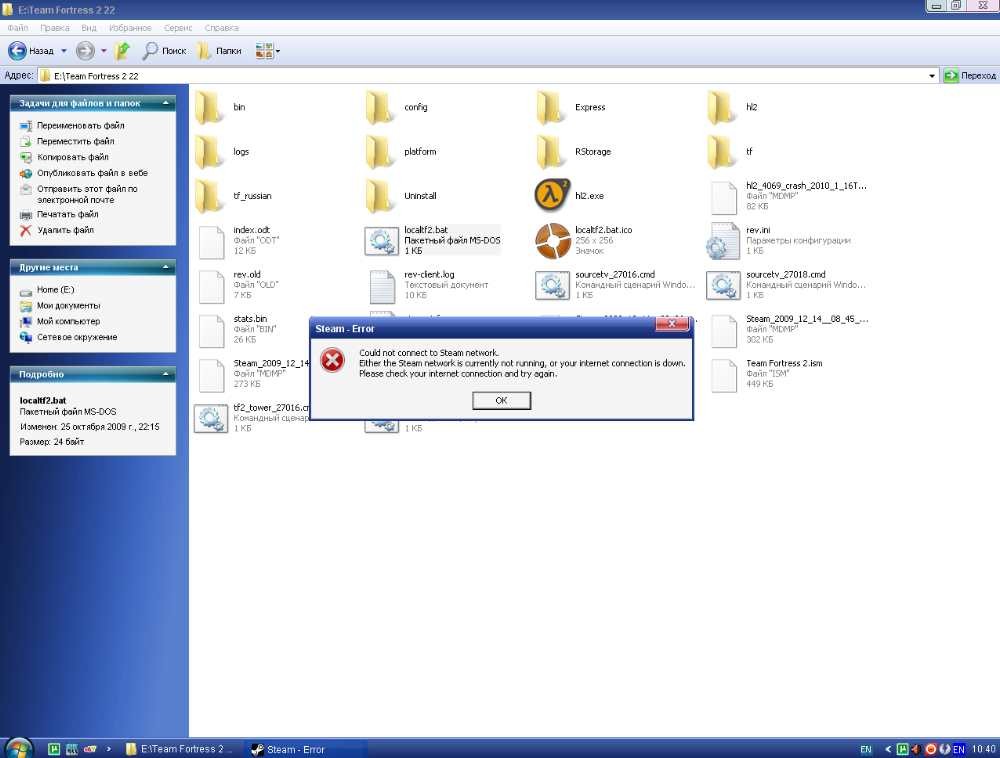Select the Express folder icon
This screenshot has height=758, width=1000.
(550, 107)
